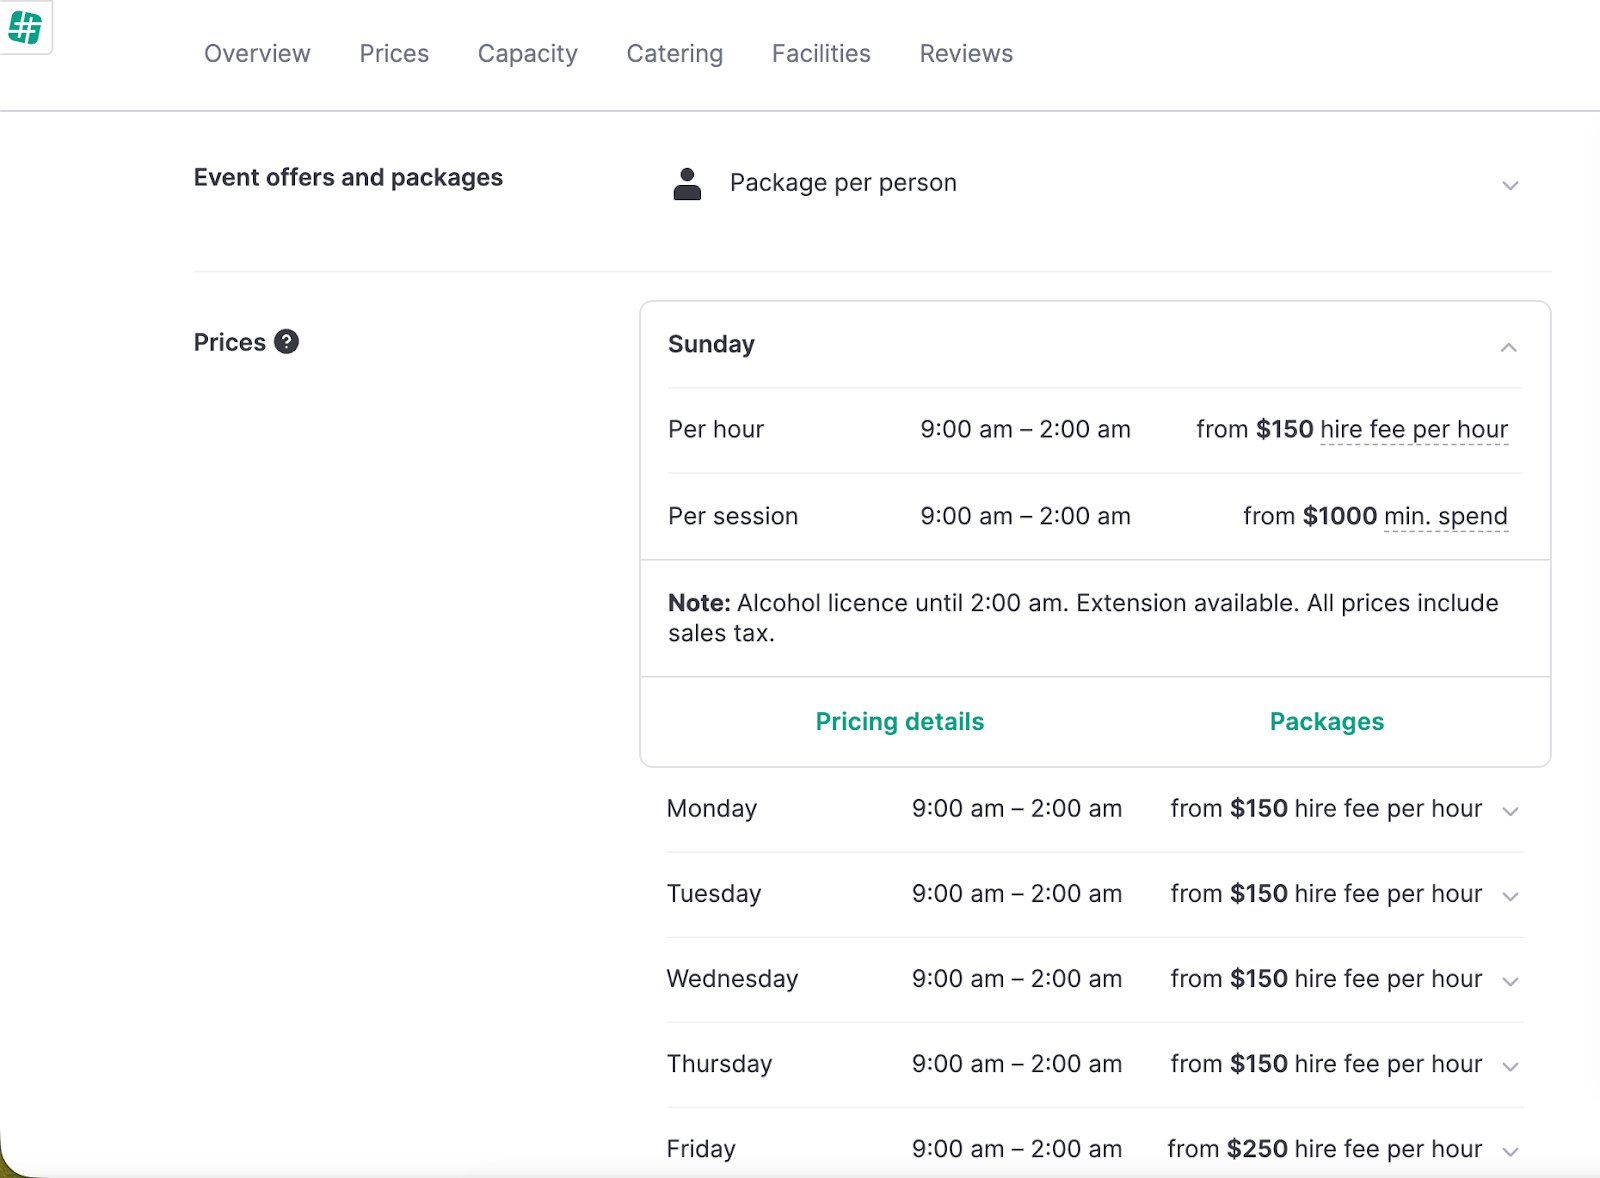The image size is (1600, 1178).
Task: View the Reviews tab
Action: coord(966,54)
